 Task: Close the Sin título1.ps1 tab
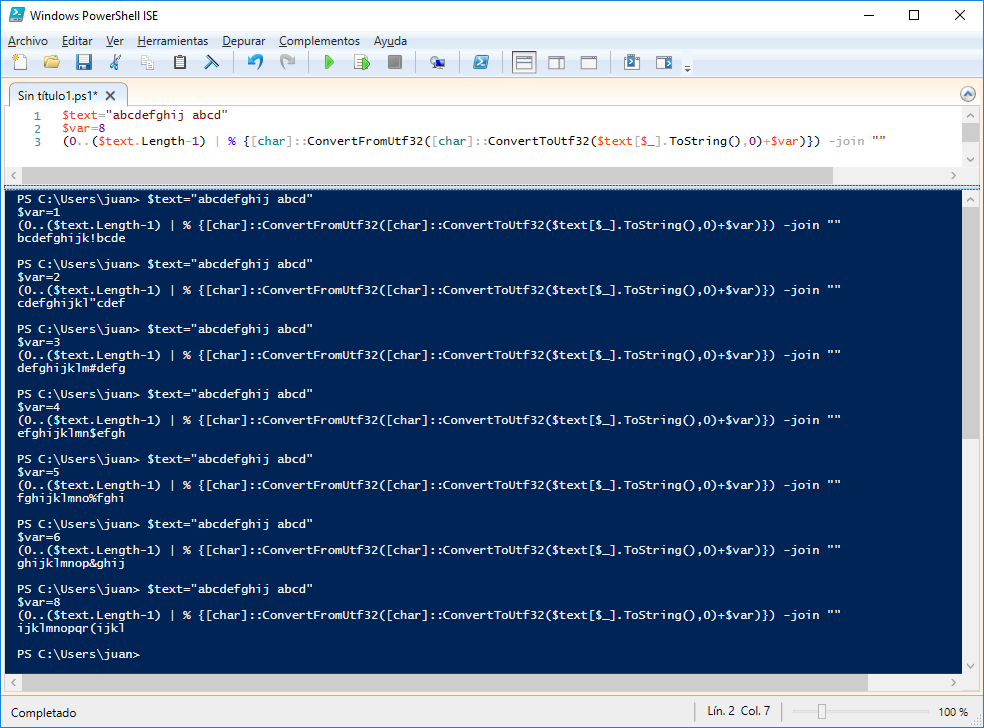click(110, 96)
